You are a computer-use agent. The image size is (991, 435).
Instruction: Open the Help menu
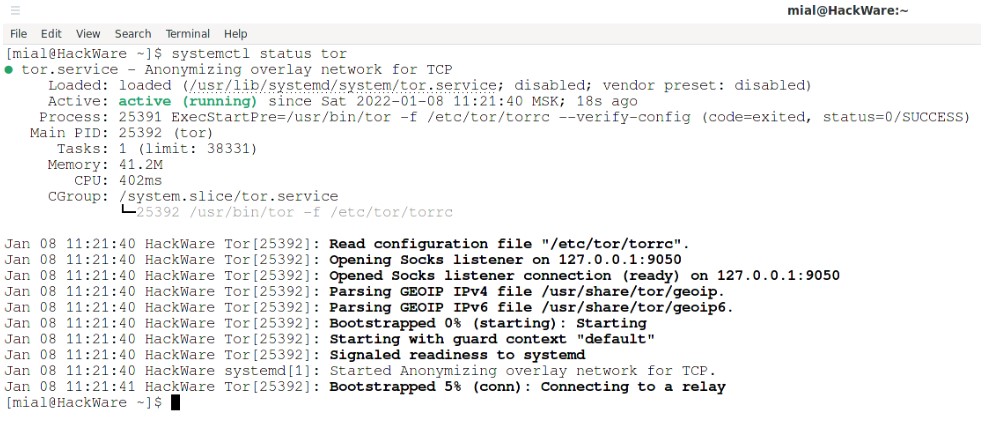235,34
